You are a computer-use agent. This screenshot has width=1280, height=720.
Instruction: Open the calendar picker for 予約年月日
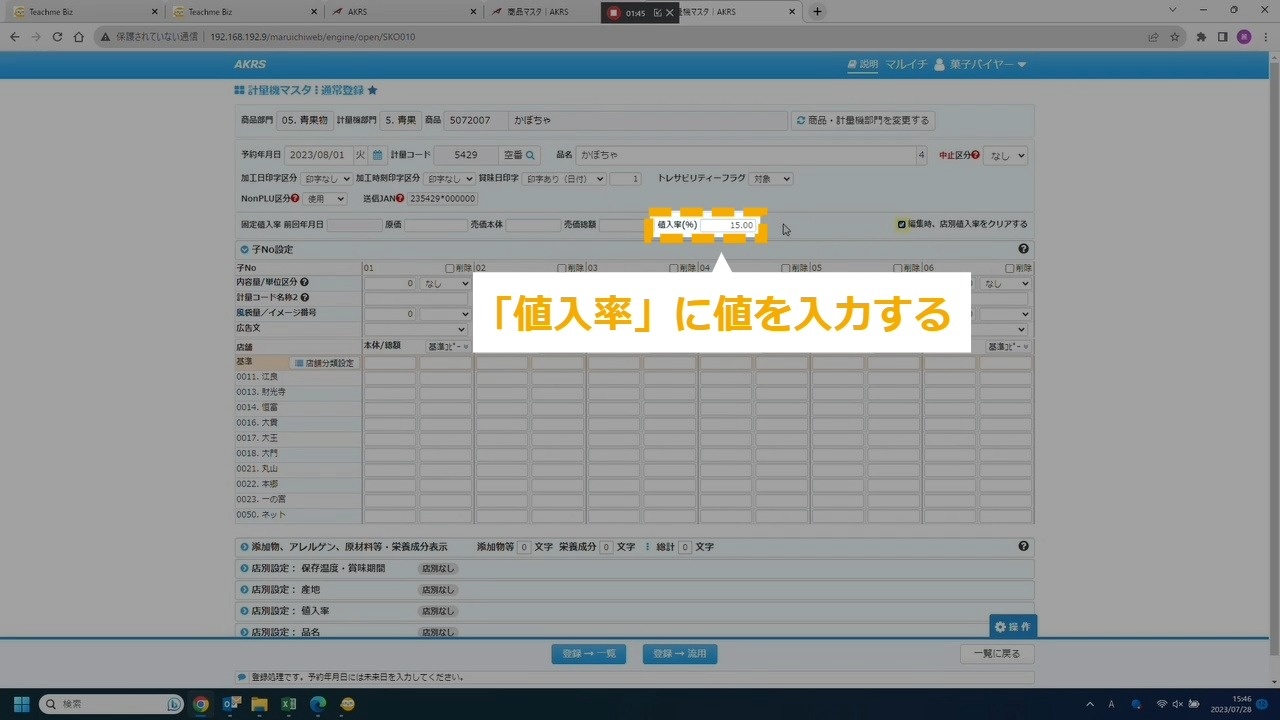tap(377, 155)
